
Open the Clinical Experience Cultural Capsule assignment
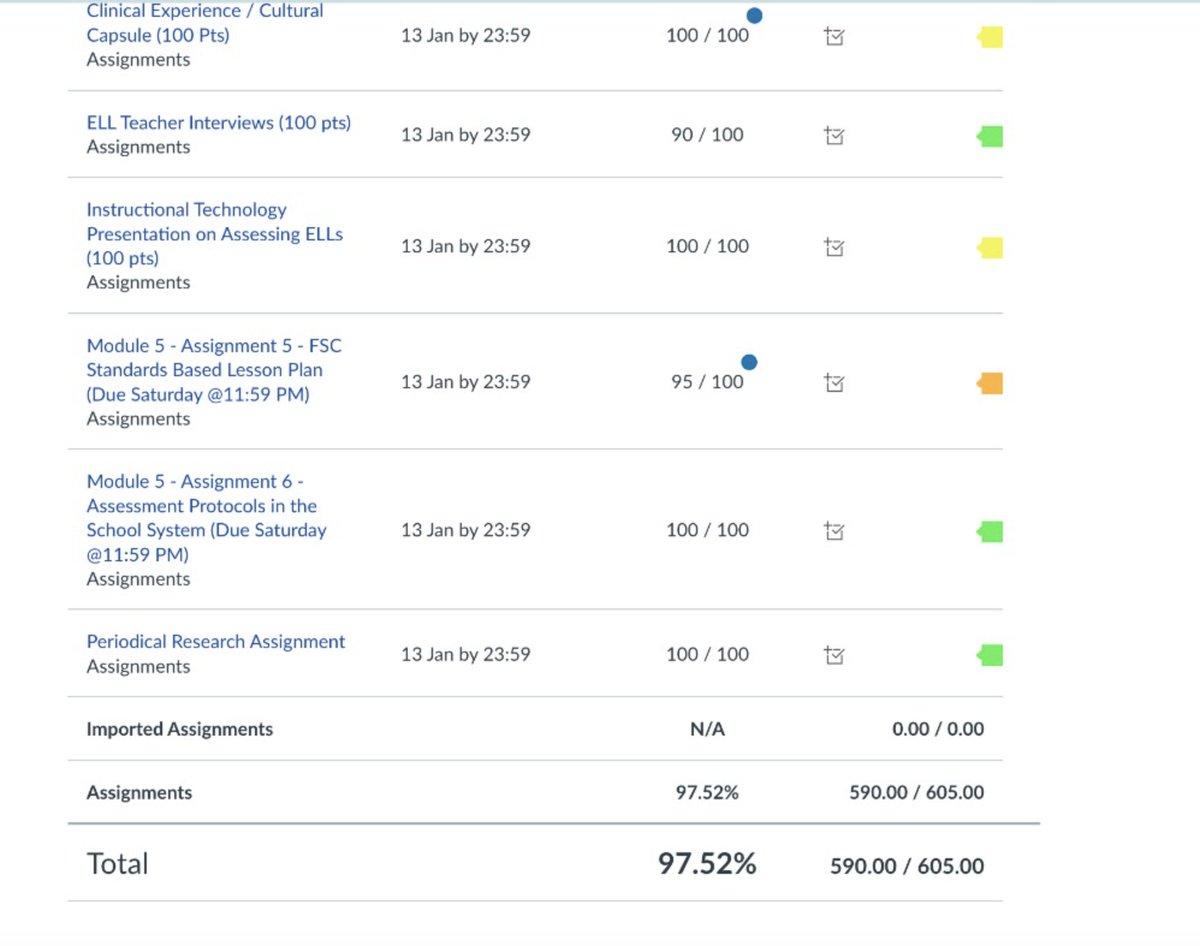click(x=204, y=23)
